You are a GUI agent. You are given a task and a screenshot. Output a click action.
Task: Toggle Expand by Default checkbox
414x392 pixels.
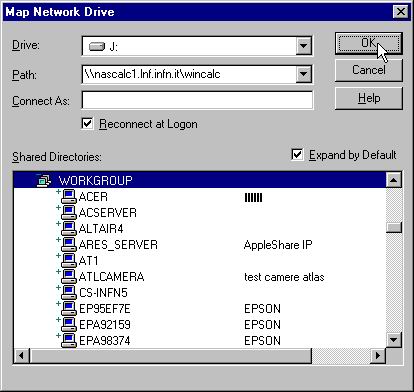(x=297, y=155)
